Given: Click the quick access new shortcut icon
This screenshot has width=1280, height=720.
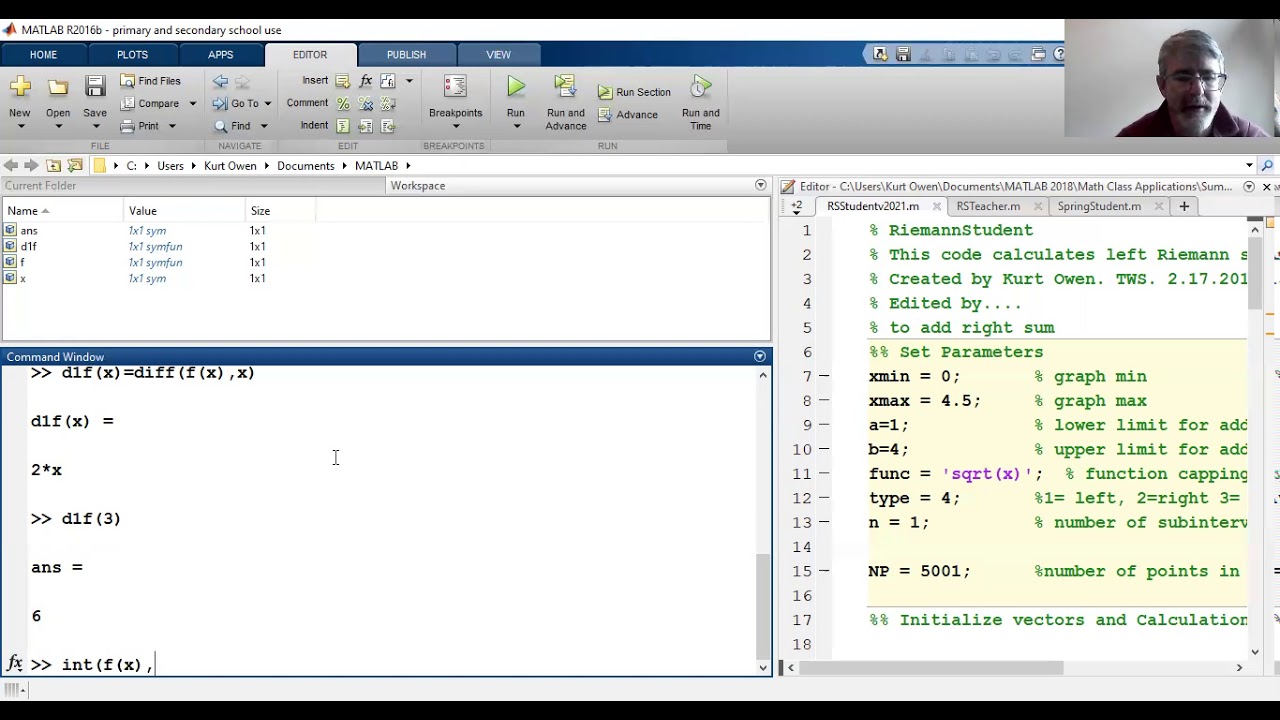Looking at the screenshot, I should (x=880, y=55).
